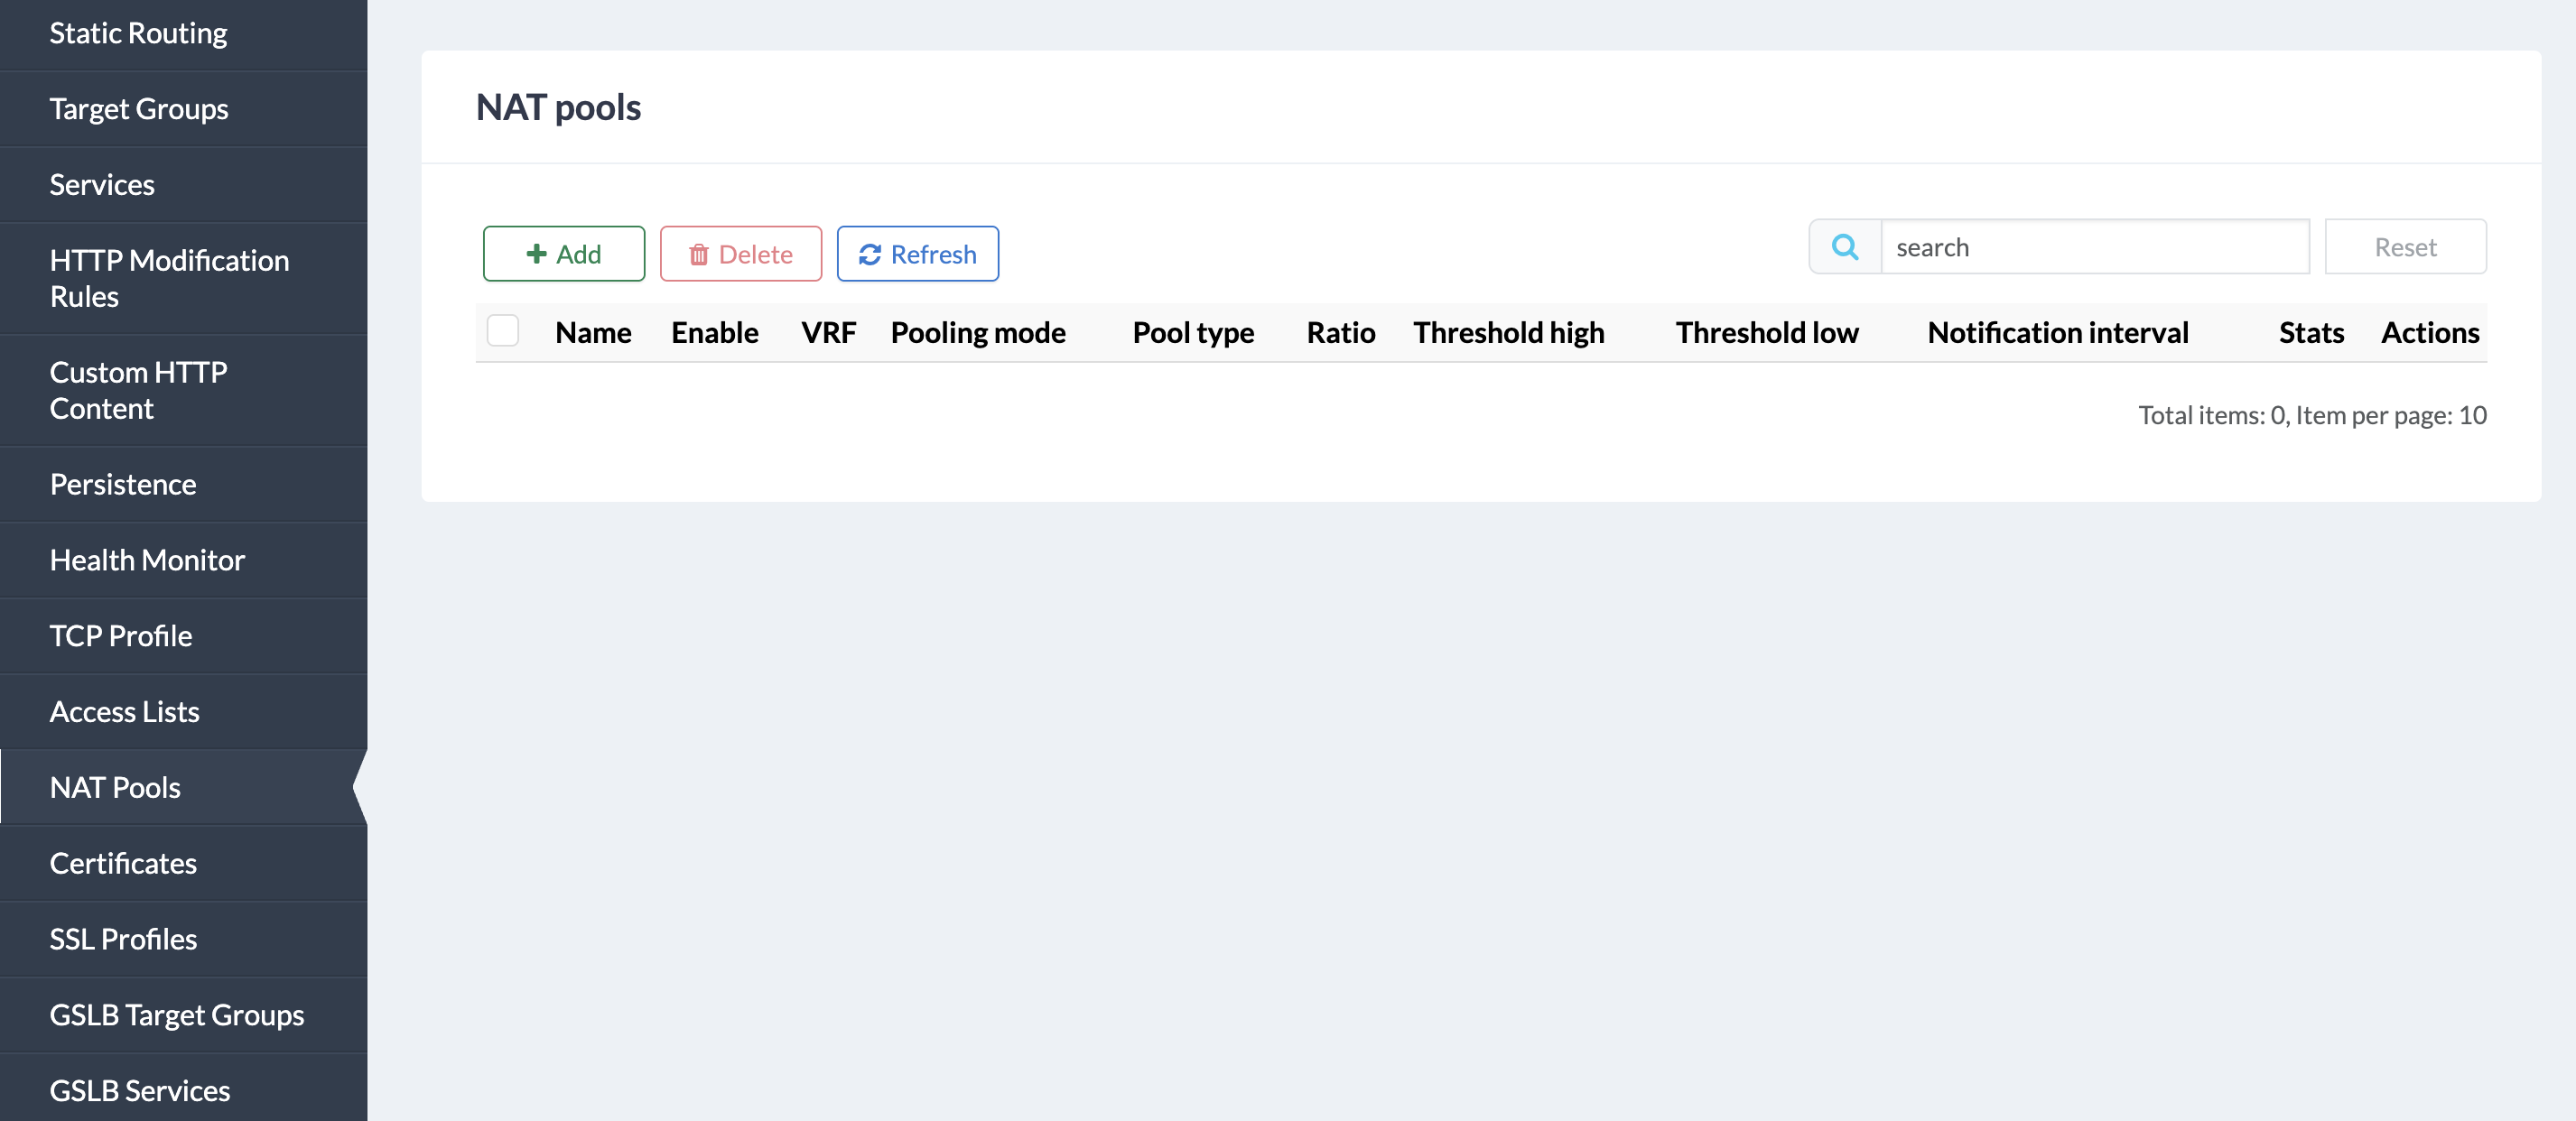Click the magnifying glass search icon
The height and width of the screenshot is (1121, 2576).
click(1845, 247)
